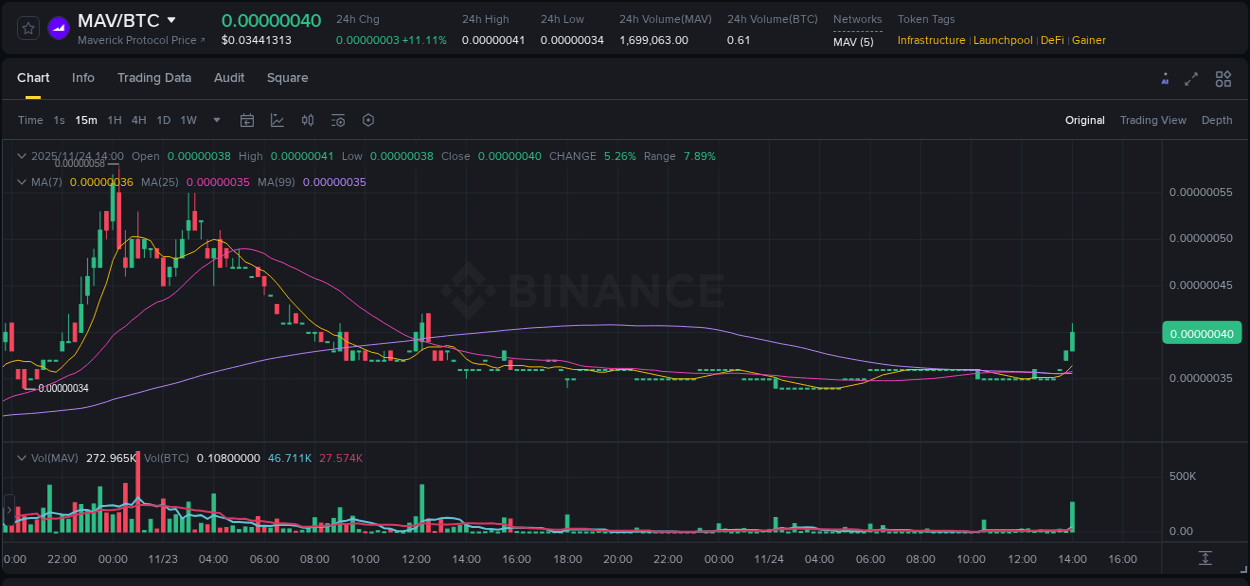1250x586 pixels.
Task: Open the date range calendar picker
Action: 247,120
